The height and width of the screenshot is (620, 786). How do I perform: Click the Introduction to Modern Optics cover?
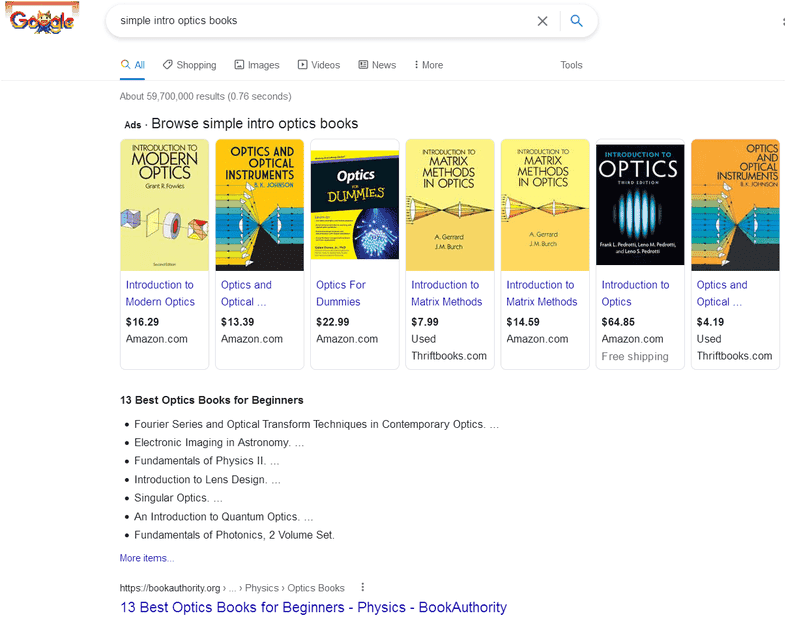tap(164, 205)
